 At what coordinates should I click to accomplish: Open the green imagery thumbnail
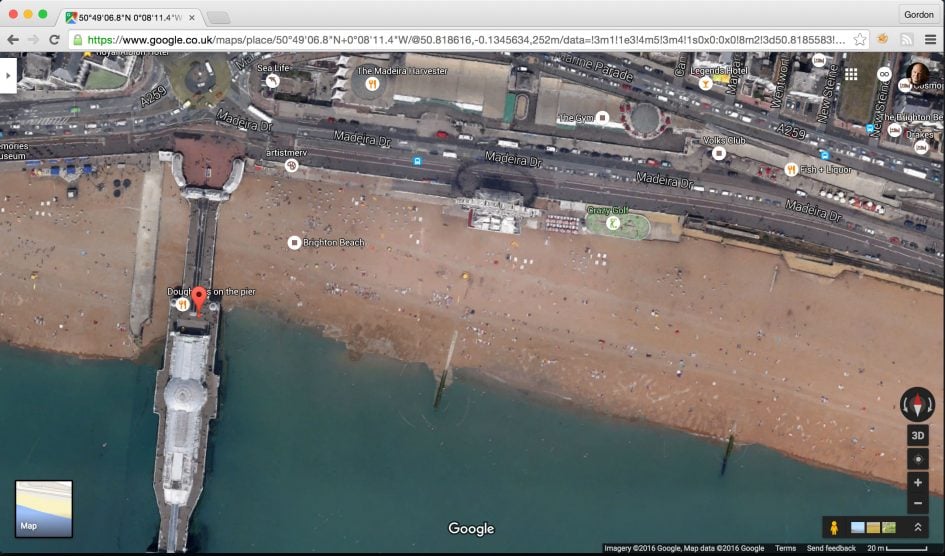(x=888, y=528)
